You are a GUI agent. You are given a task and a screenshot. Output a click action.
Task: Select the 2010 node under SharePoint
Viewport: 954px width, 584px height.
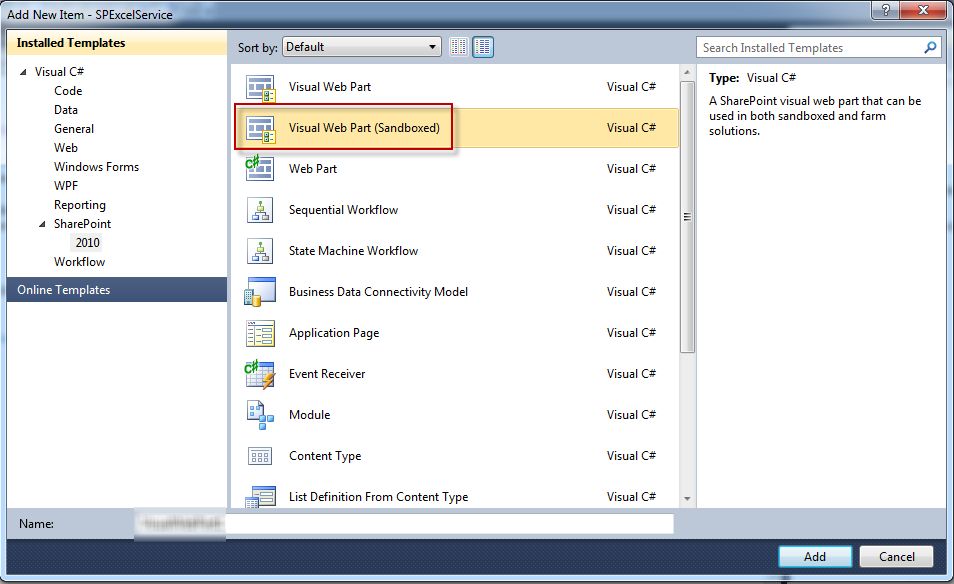pos(87,243)
